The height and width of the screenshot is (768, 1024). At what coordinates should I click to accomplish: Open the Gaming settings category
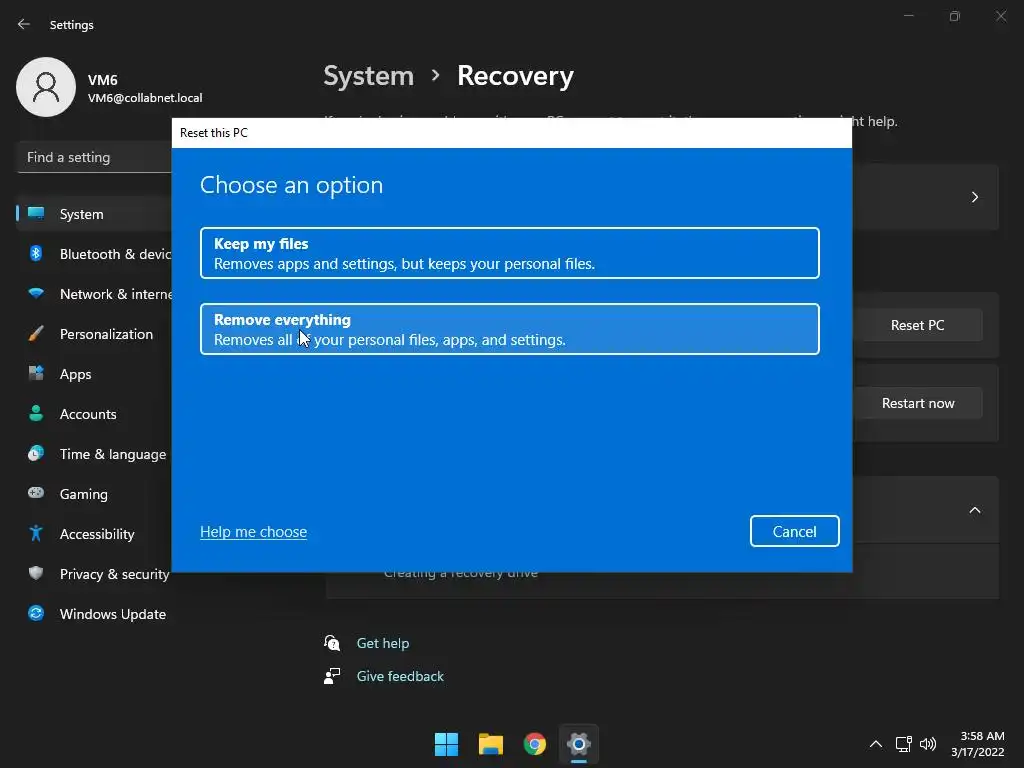pyautogui.click(x=94, y=494)
